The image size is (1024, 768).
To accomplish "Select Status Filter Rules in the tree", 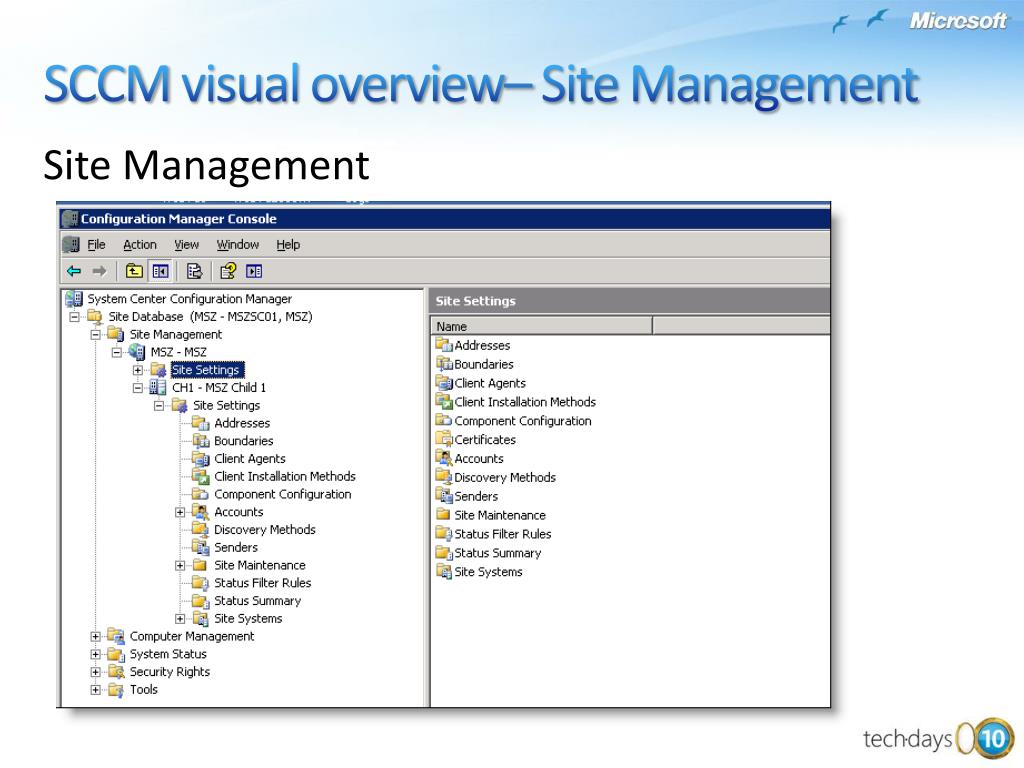I will tap(263, 583).
